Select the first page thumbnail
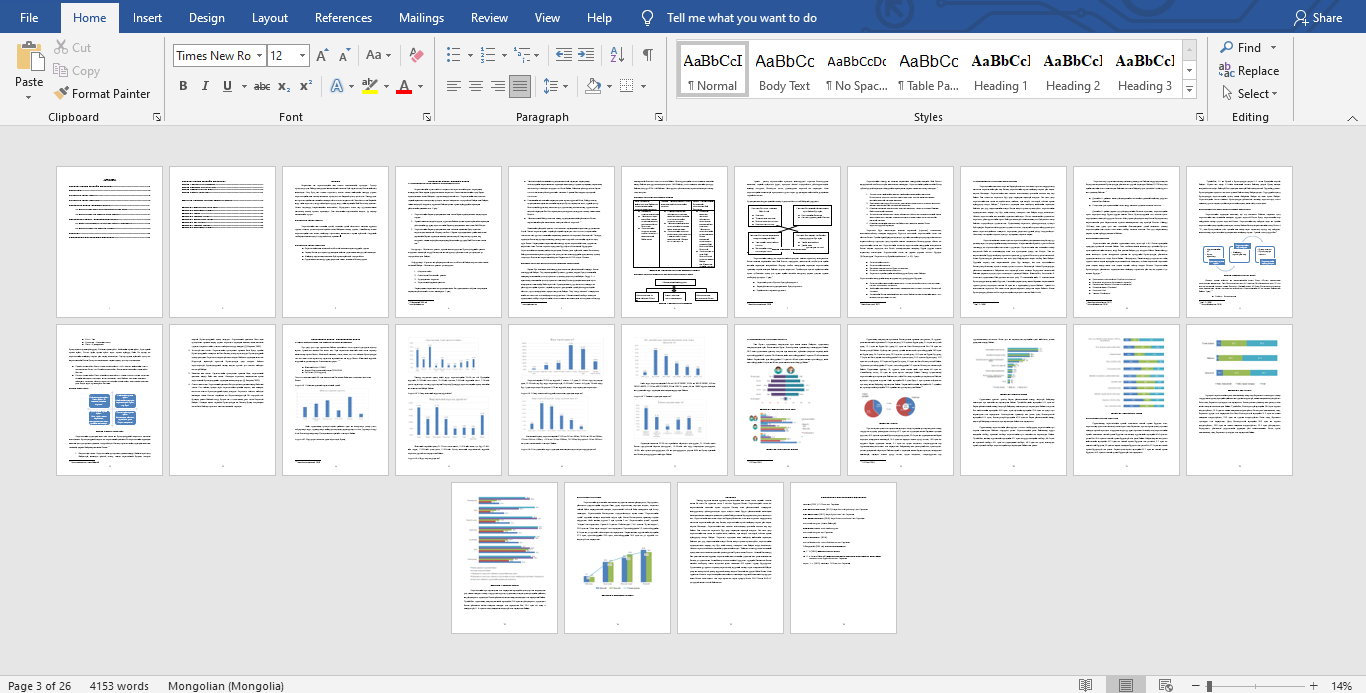Viewport: 1366px width, 693px height. click(x=109, y=242)
